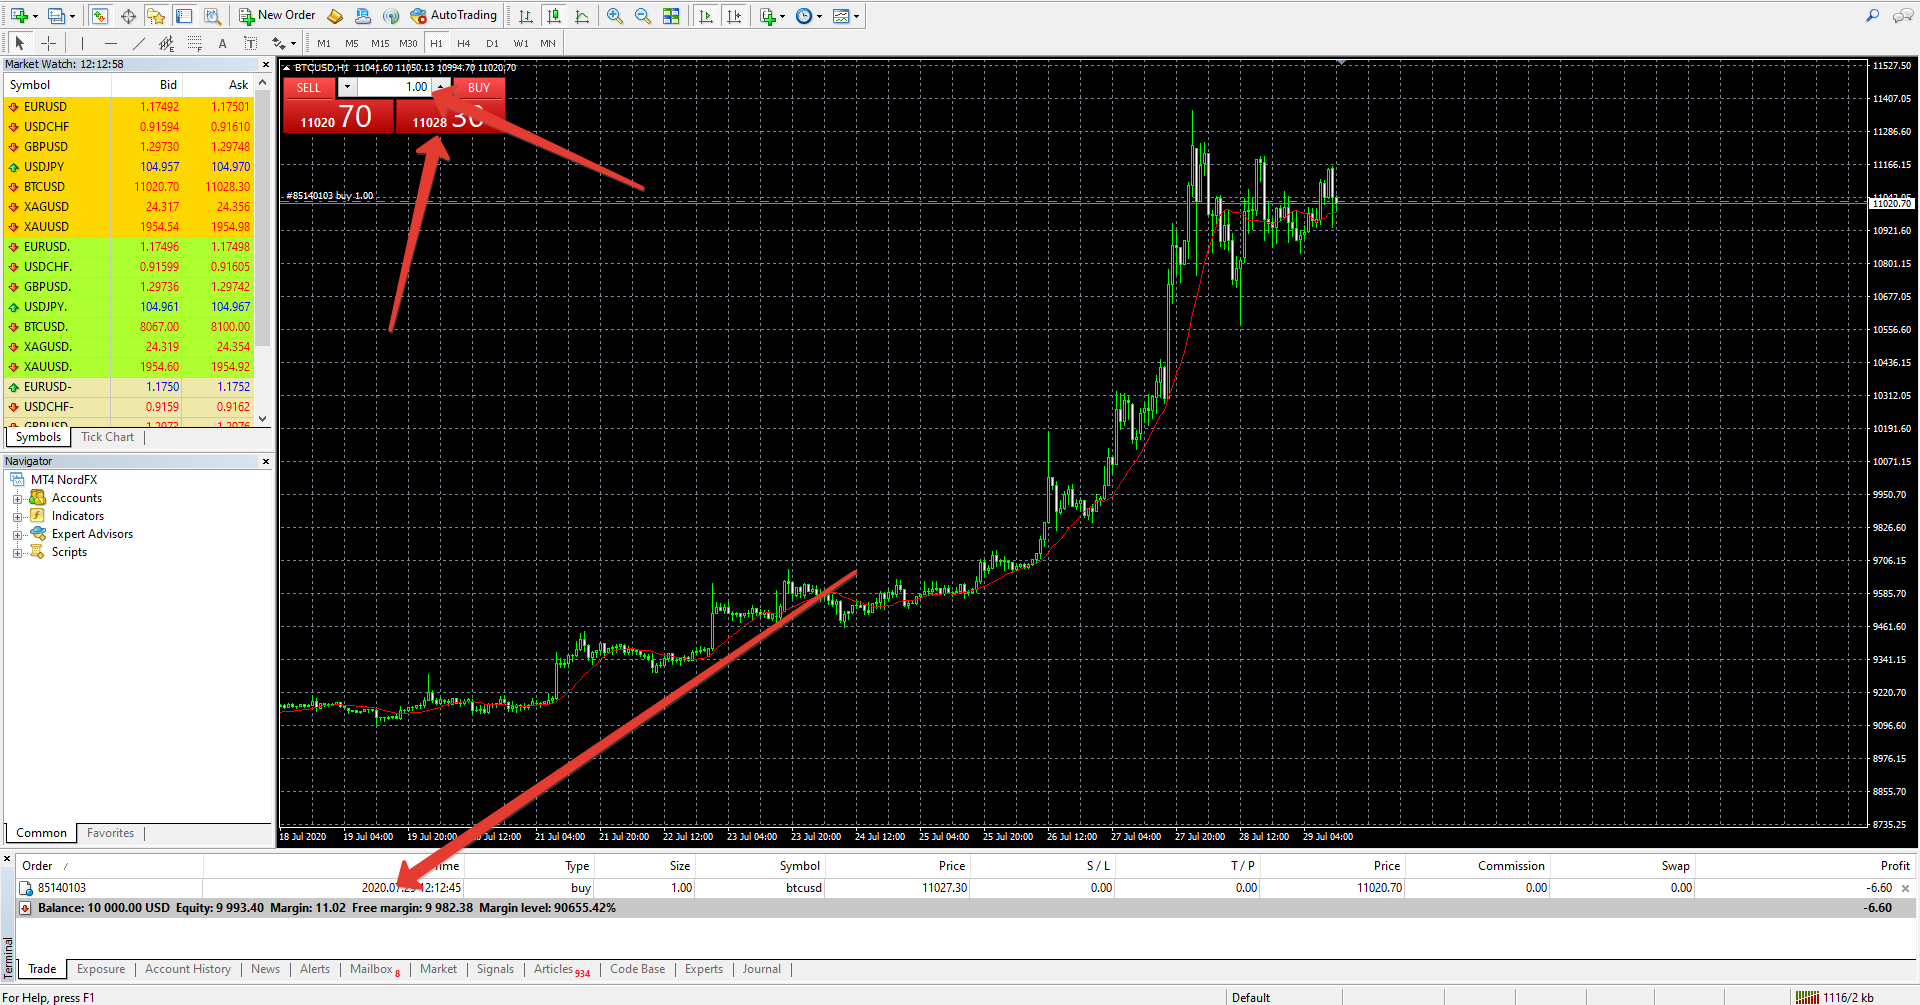
Task: Click the Profit column header
Action: [x=1895, y=866]
